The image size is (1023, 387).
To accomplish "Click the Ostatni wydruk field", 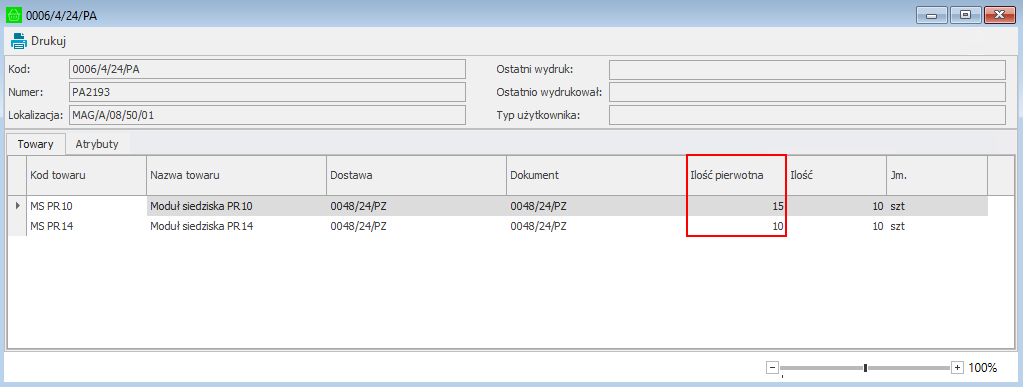I will click(807, 69).
